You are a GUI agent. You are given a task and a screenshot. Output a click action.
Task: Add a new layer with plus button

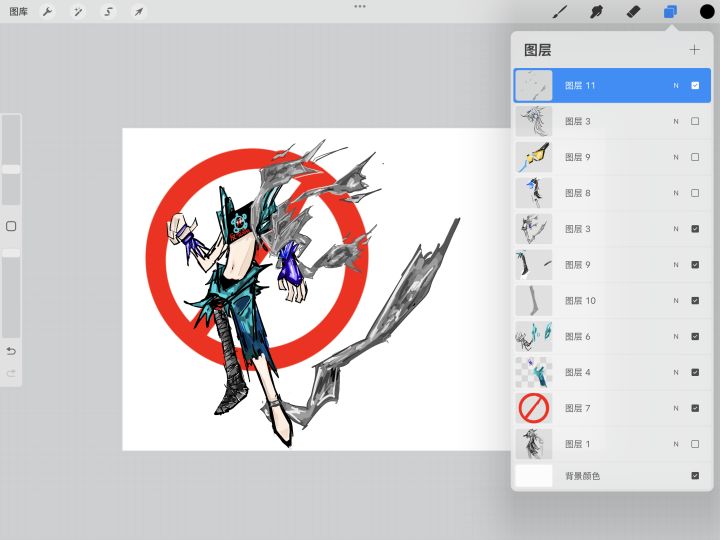pyautogui.click(x=694, y=49)
